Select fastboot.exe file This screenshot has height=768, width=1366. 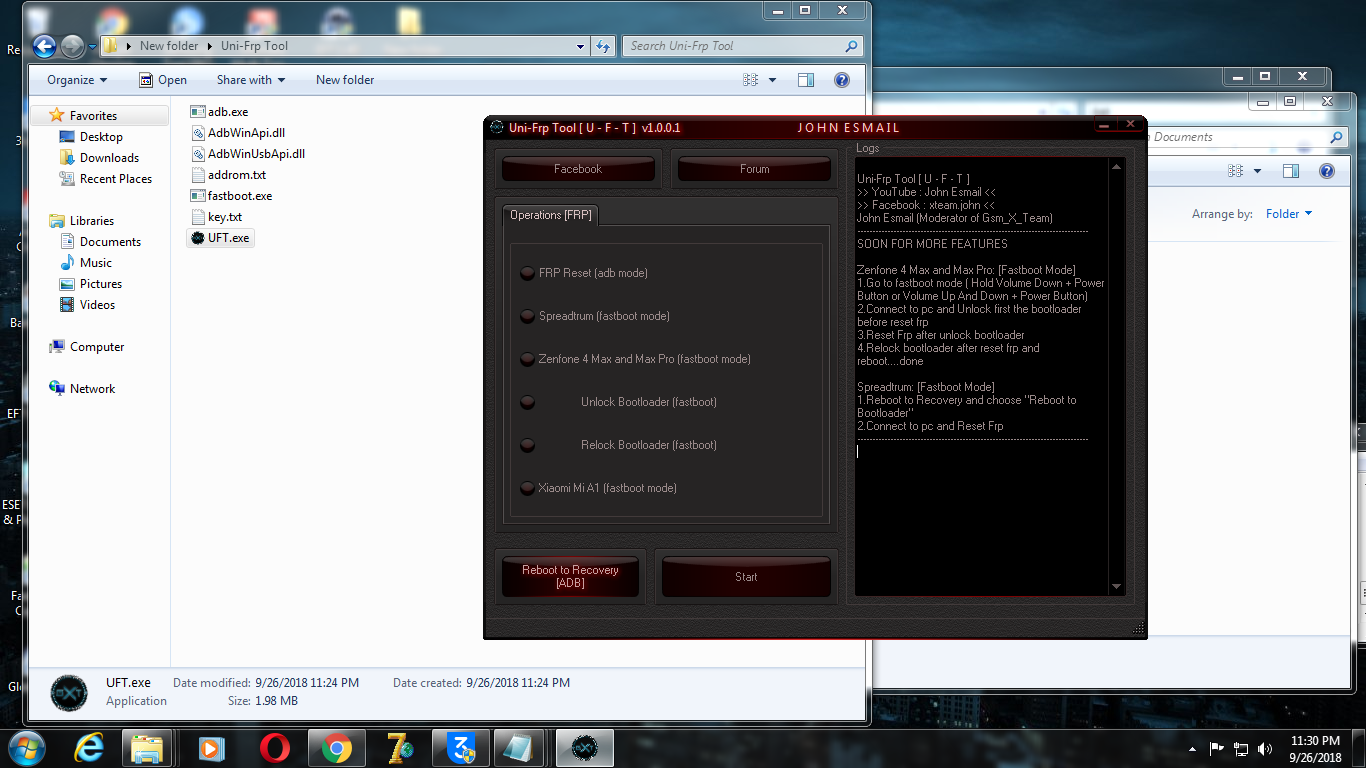pos(231,196)
